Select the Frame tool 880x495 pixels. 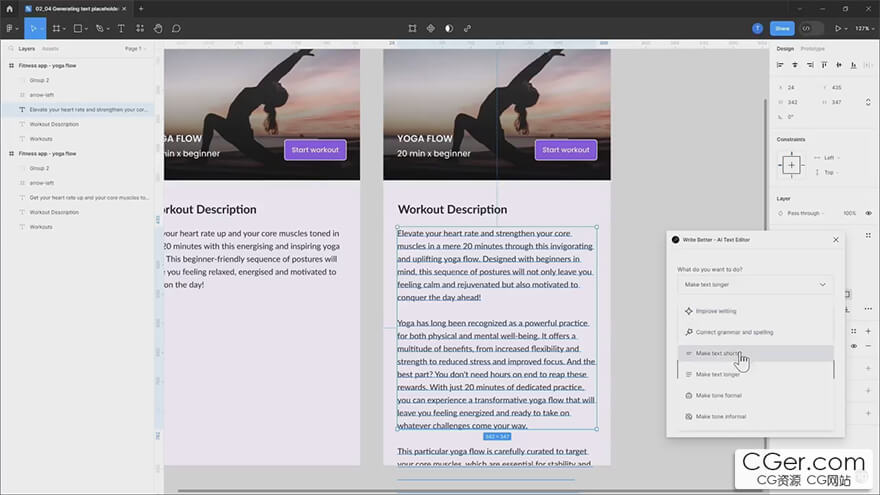(56, 28)
